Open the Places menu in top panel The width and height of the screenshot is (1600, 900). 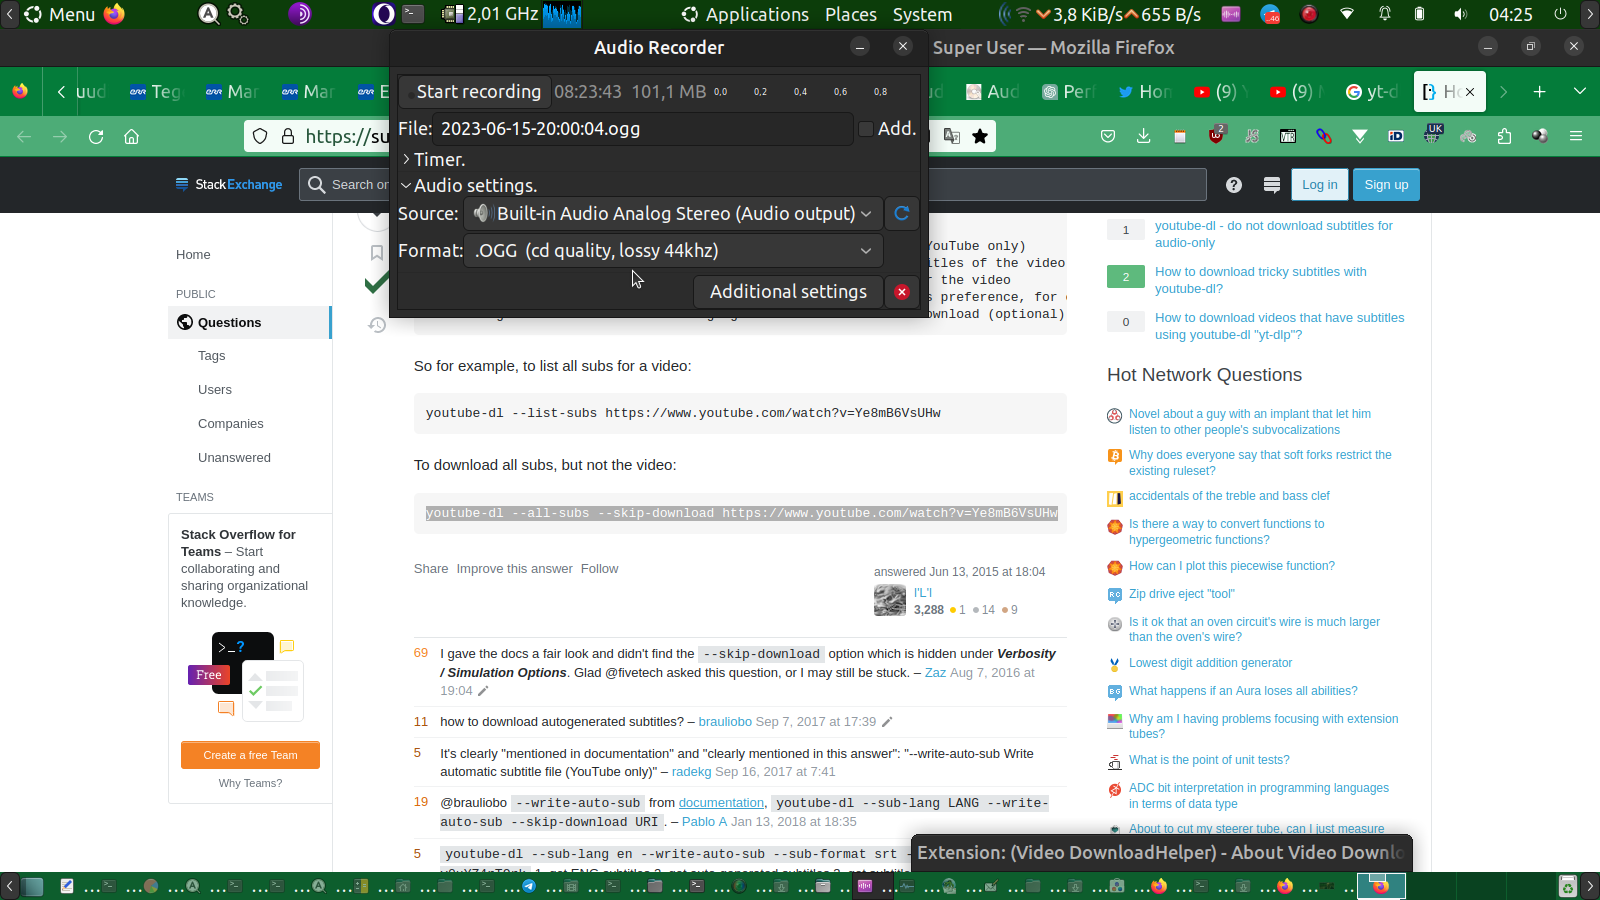(851, 14)
